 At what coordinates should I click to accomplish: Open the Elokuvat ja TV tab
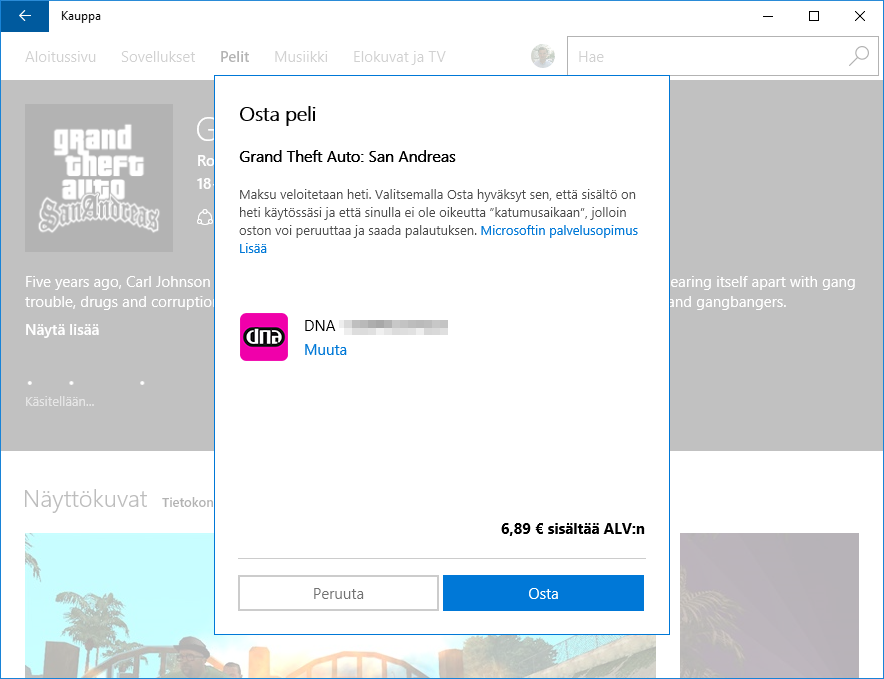(399, 57)
